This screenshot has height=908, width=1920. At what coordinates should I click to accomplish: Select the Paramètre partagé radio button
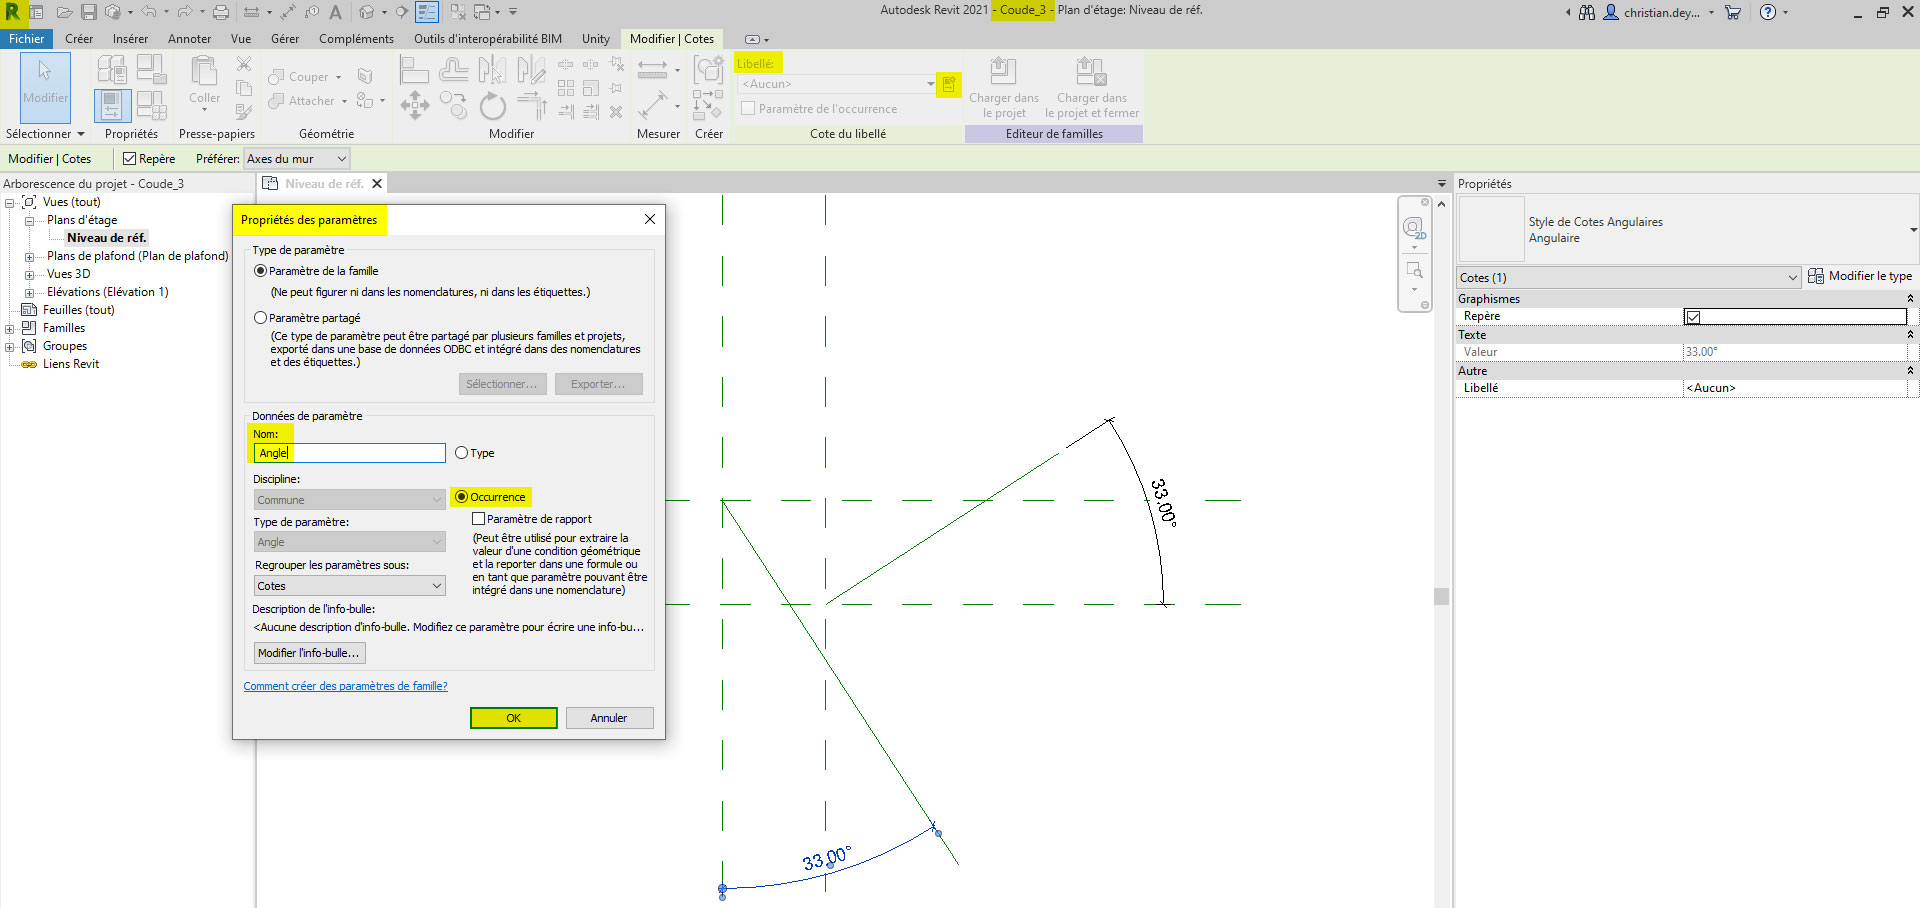(x=260, y=317)
